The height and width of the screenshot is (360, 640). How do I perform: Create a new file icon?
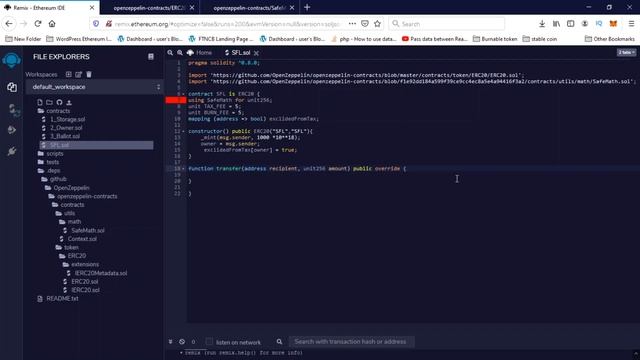(x=40, y=102)
